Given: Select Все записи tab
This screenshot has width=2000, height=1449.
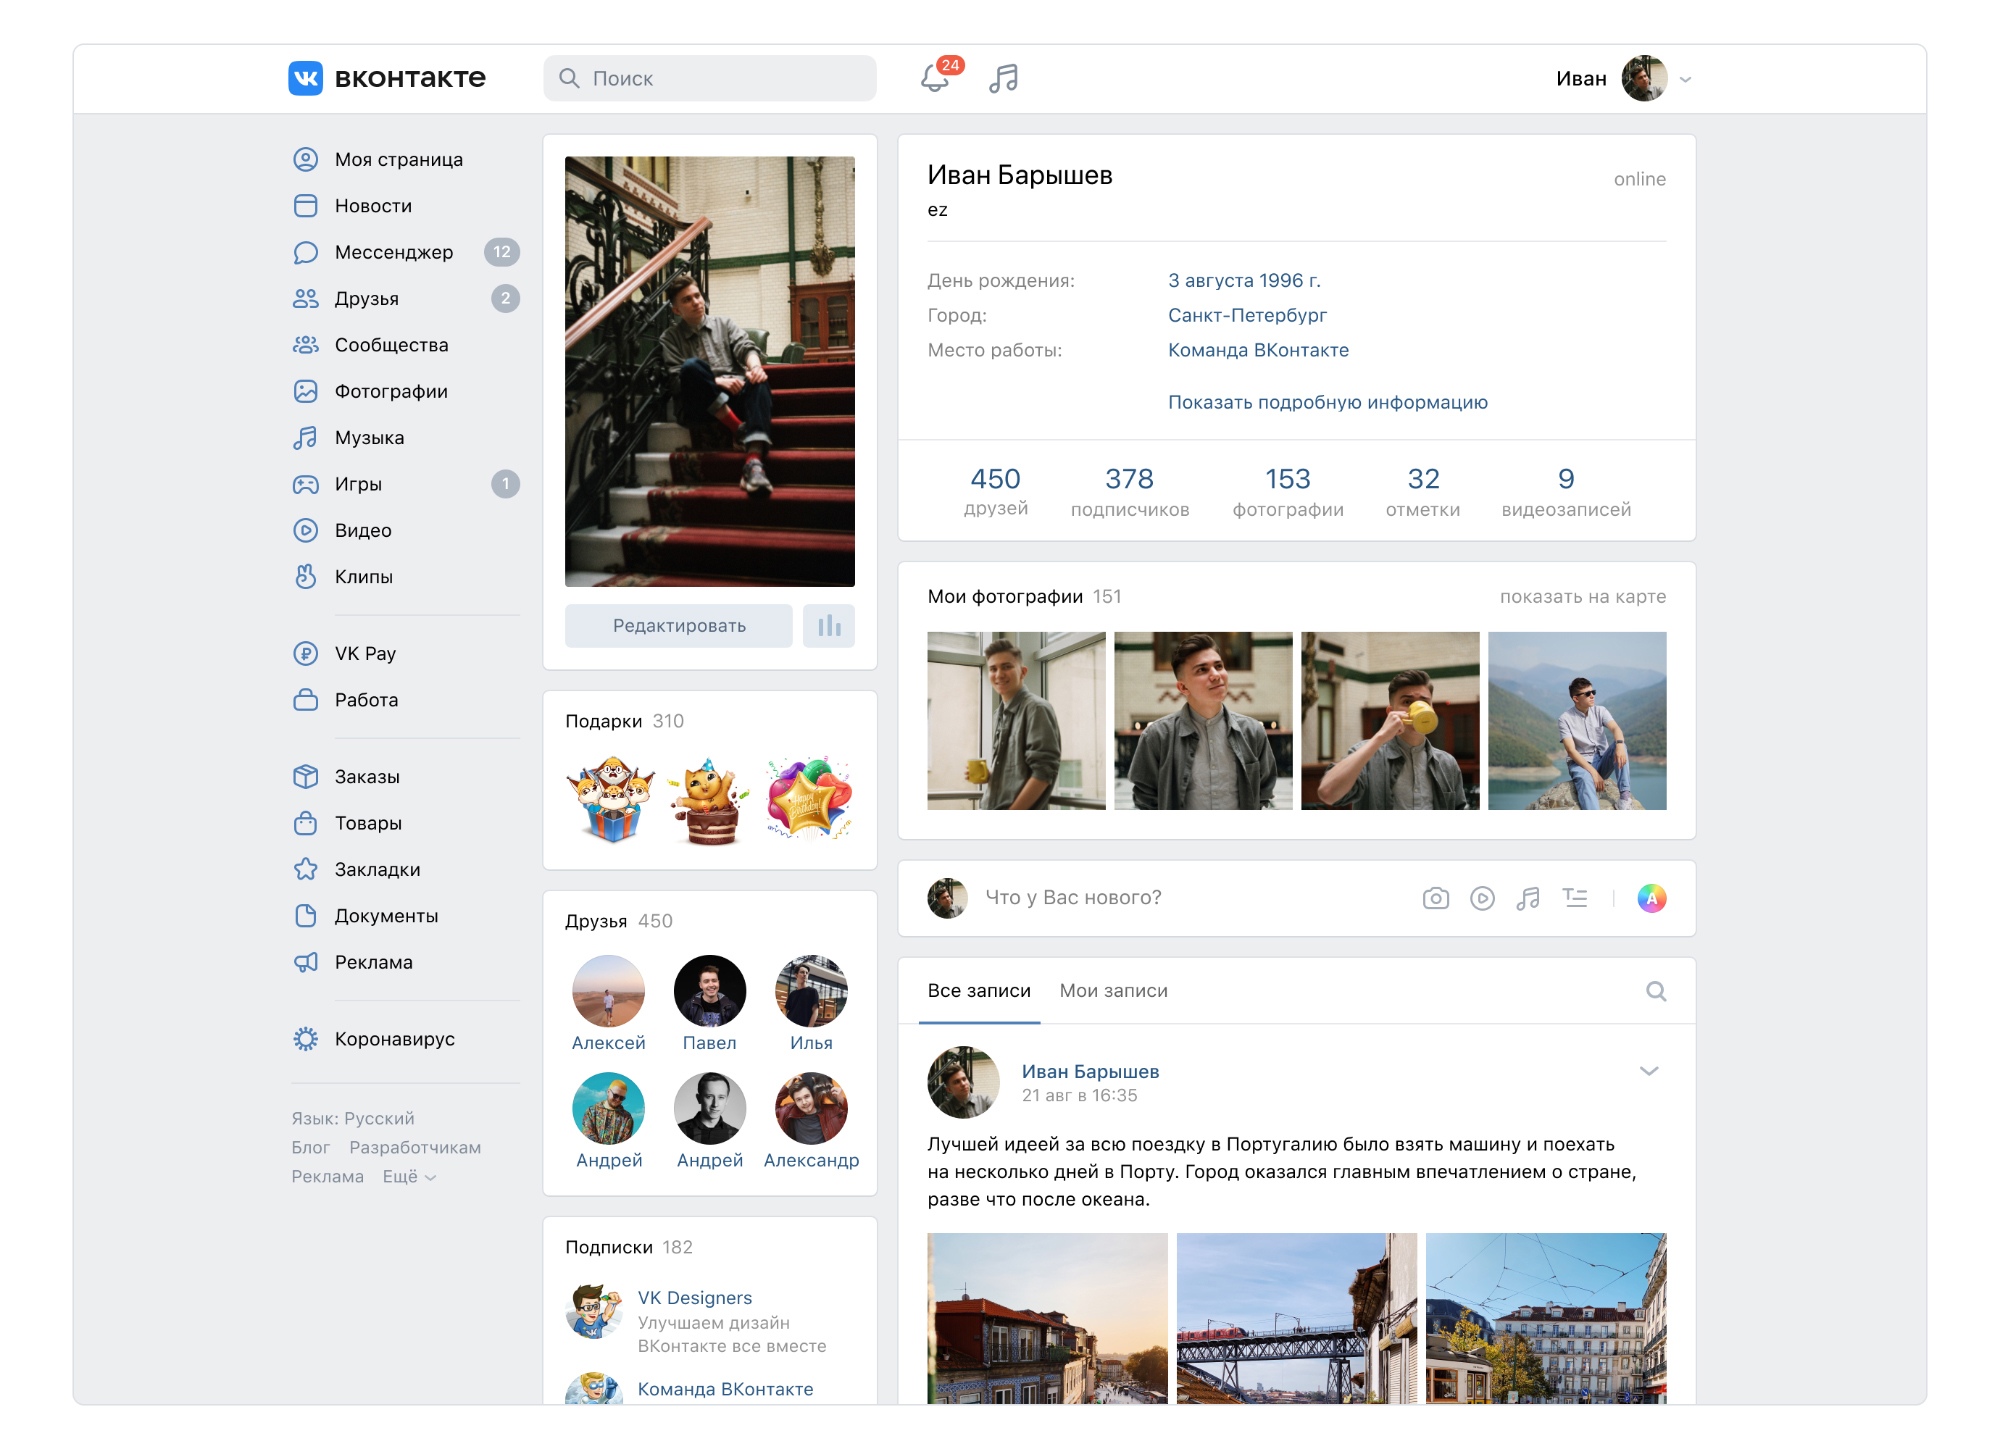Looking at the screenshot, I should (x=978, y=991).
